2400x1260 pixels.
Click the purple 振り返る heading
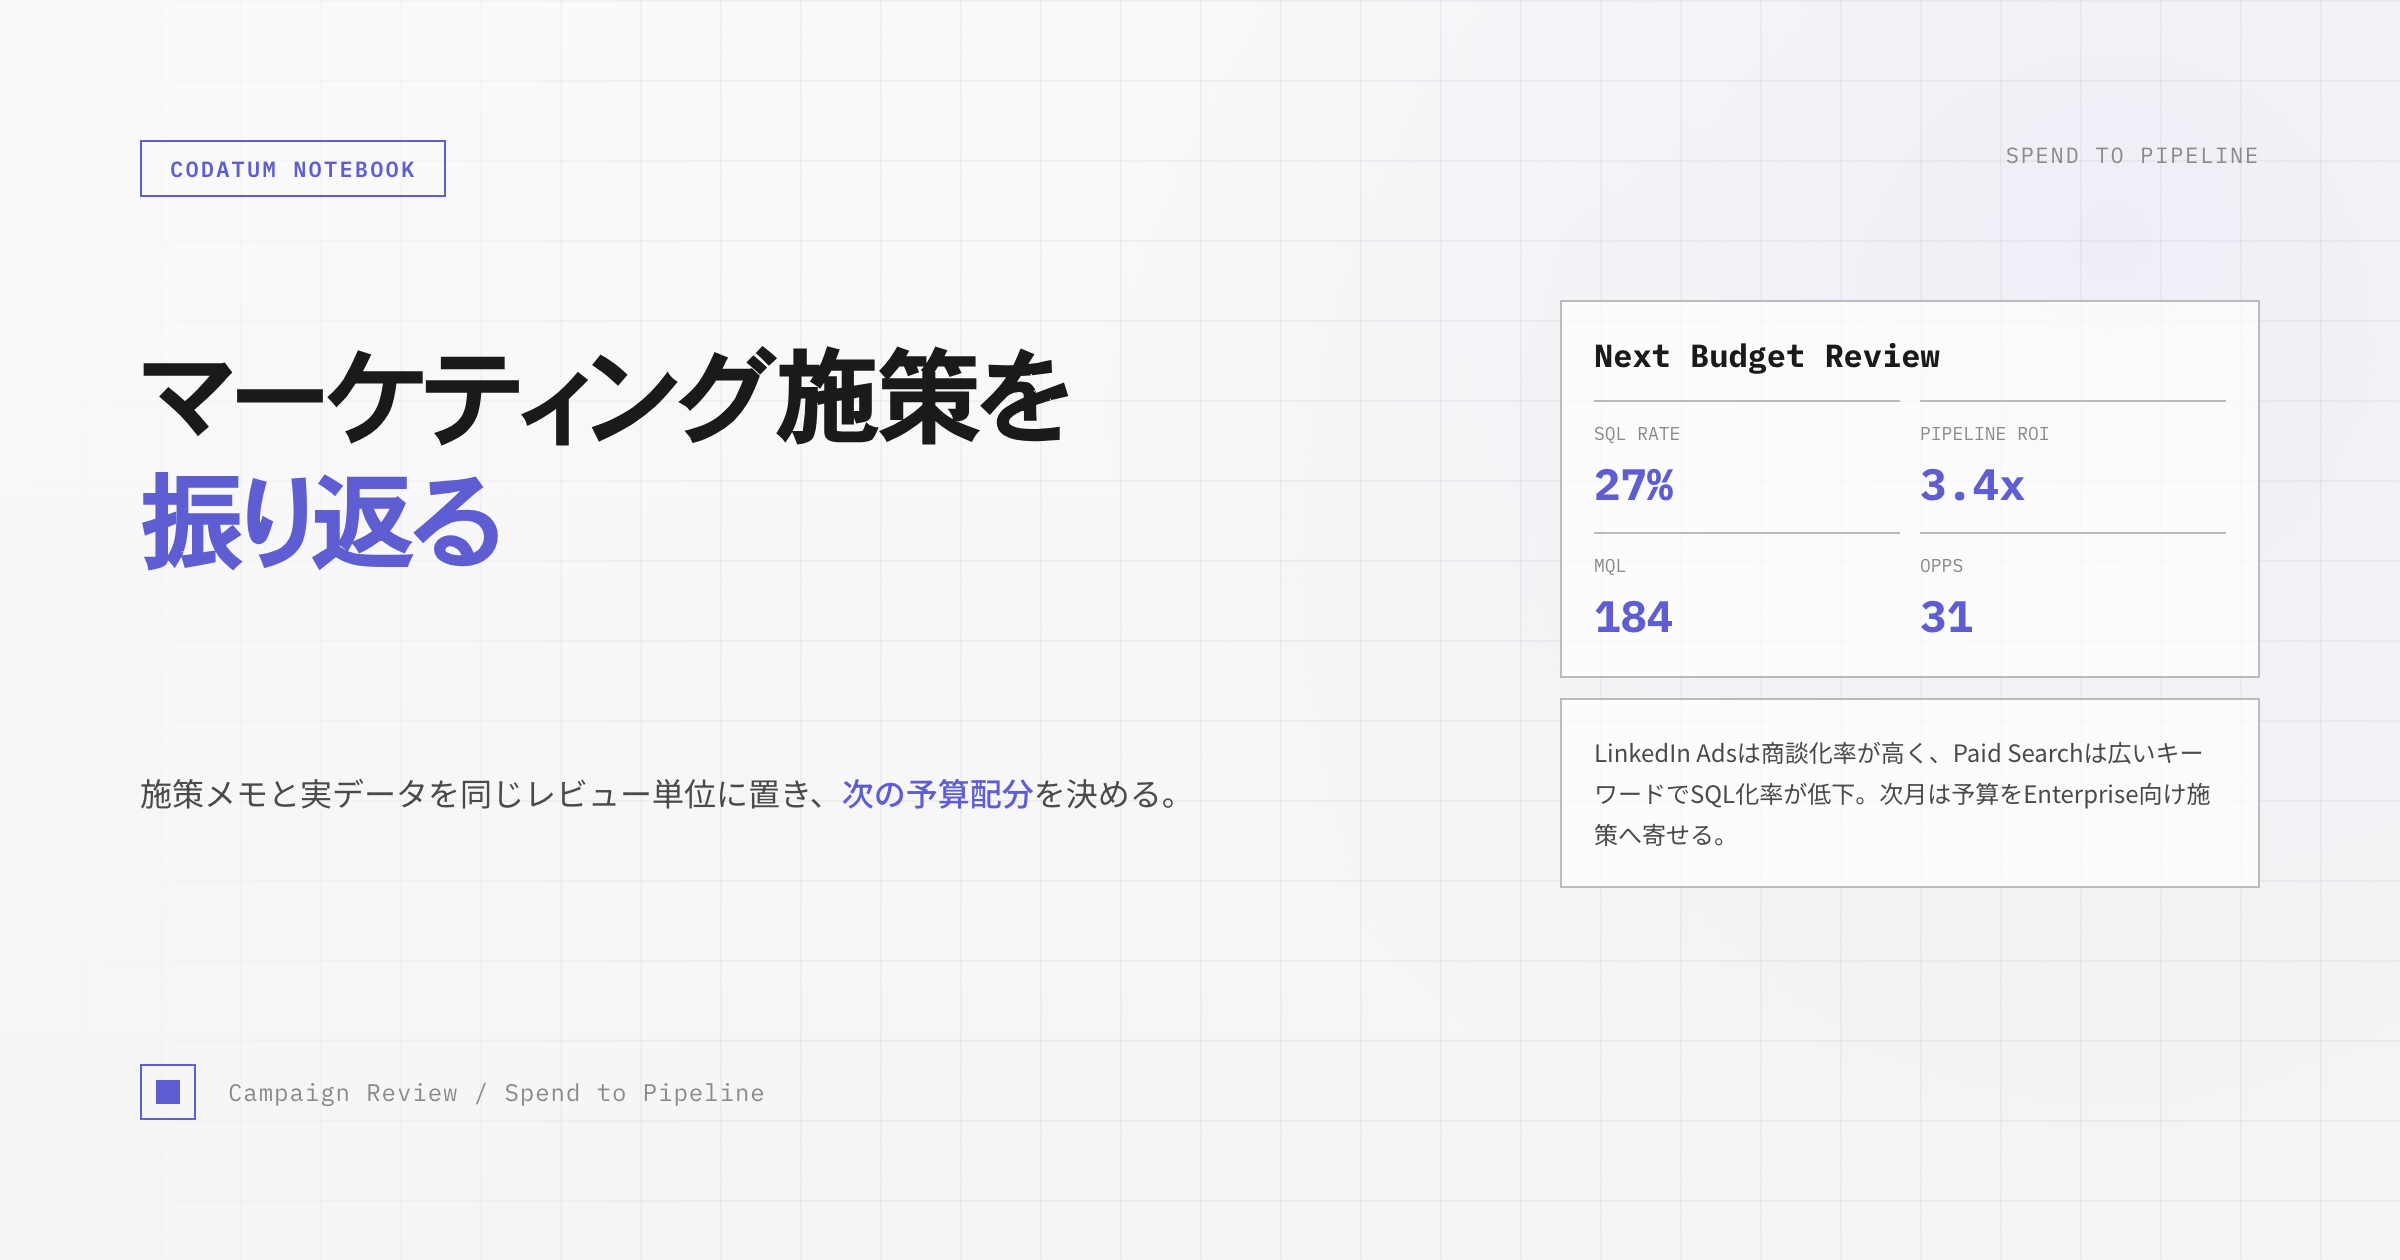tap(321, 522)
